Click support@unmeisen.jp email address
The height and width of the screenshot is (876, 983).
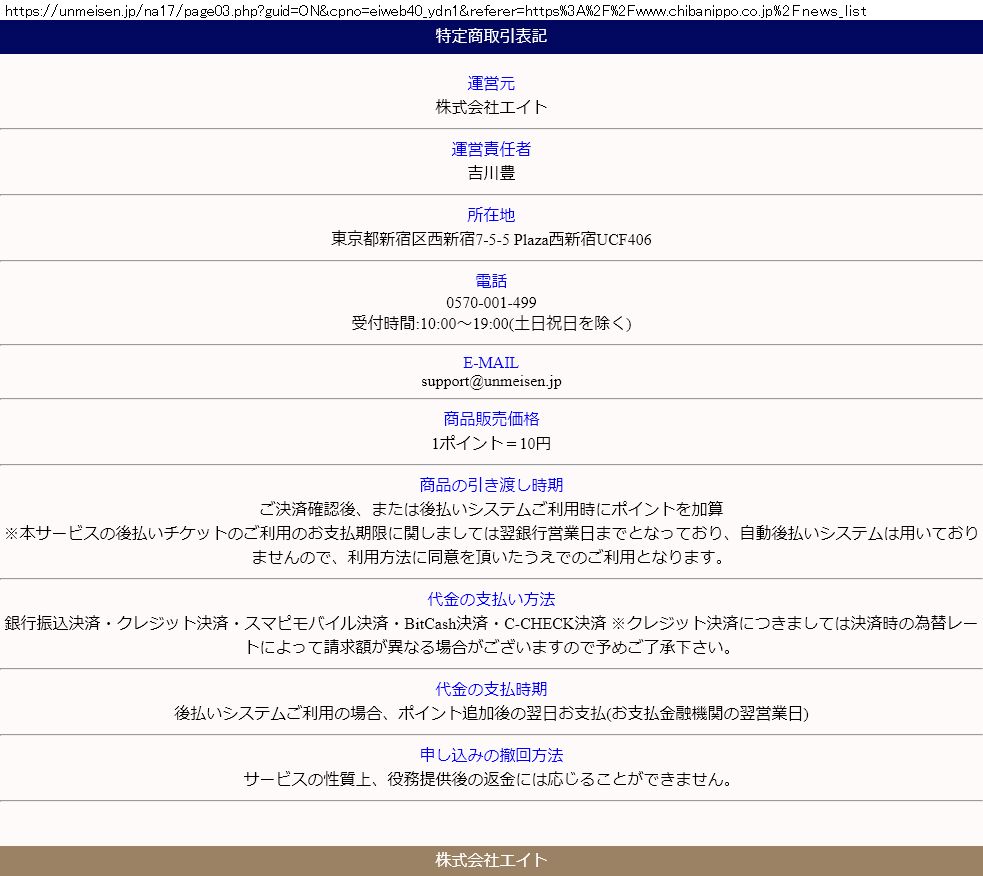[491, 381]
